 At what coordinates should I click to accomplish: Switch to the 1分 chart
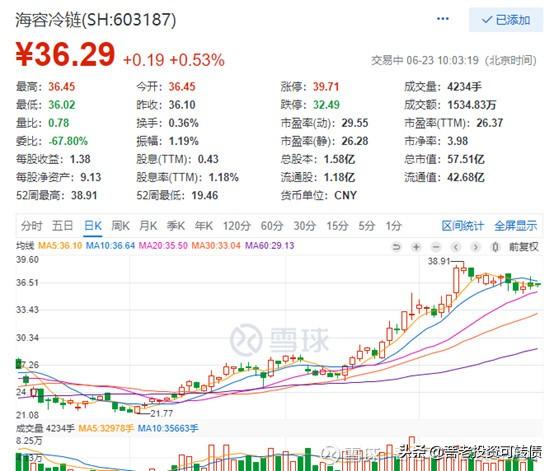coord(394,225)
